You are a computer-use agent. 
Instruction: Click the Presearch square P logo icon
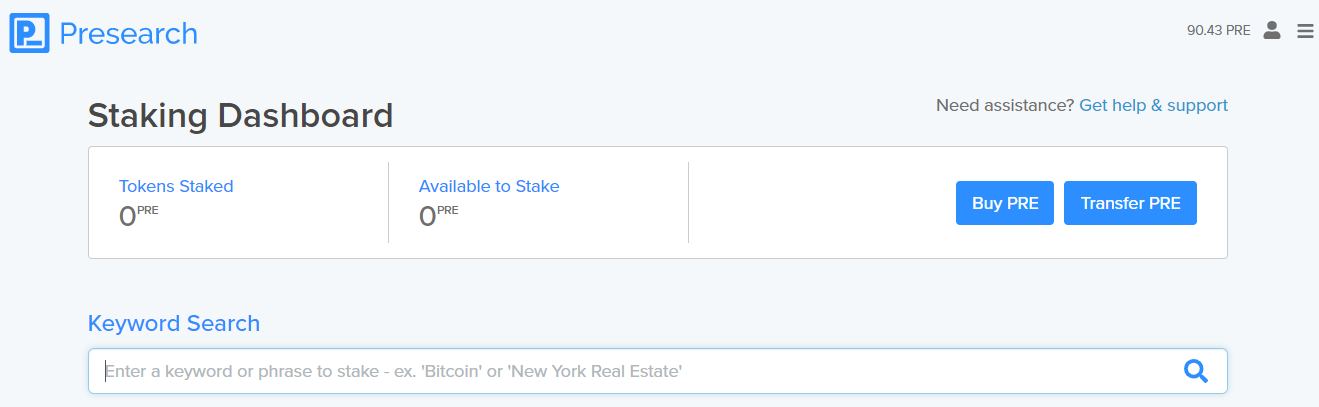click(29, 33)
